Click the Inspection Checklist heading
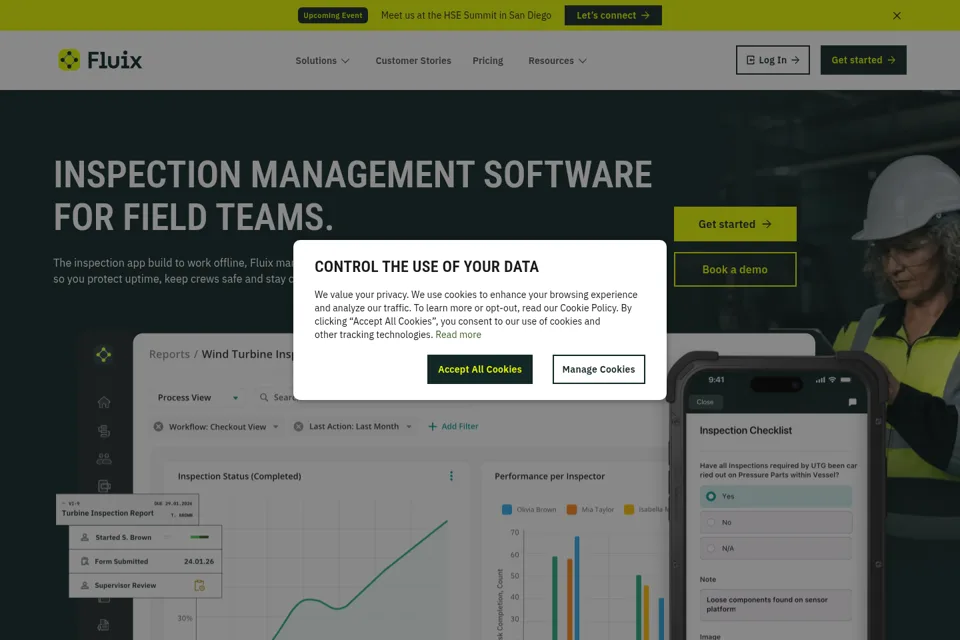Image resolution: width=960 pixels, height=640 pixels. [745, 431]
